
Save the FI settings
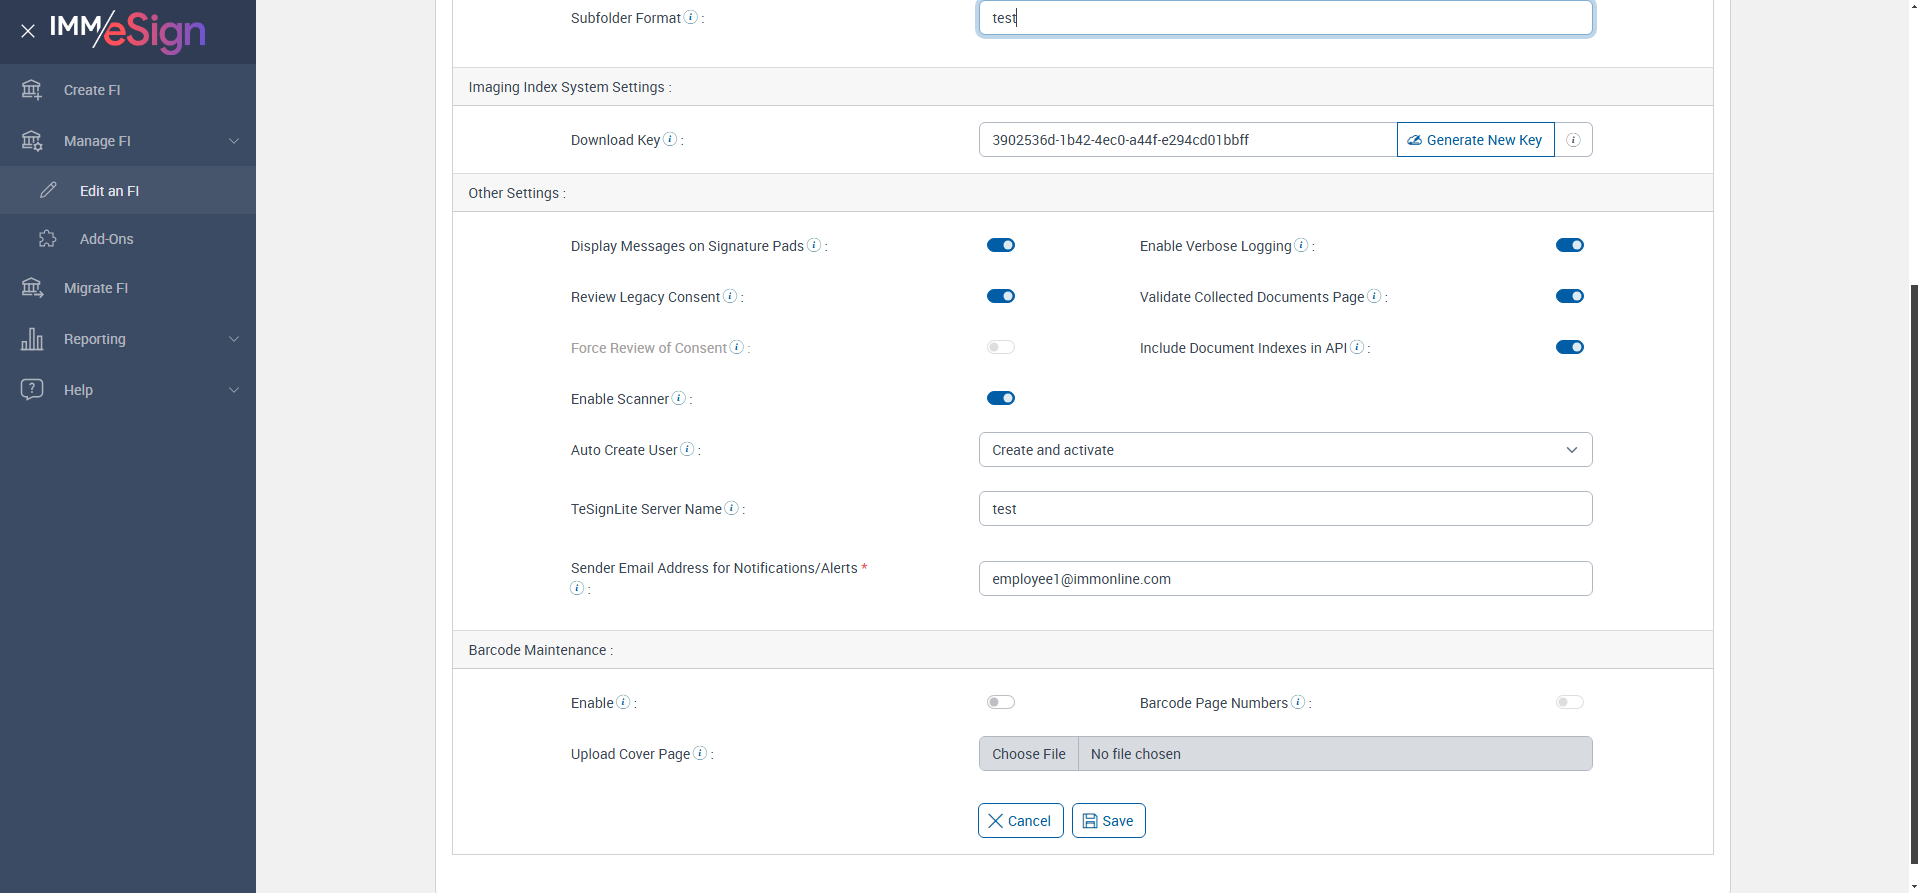click(x=1108, y=821)
